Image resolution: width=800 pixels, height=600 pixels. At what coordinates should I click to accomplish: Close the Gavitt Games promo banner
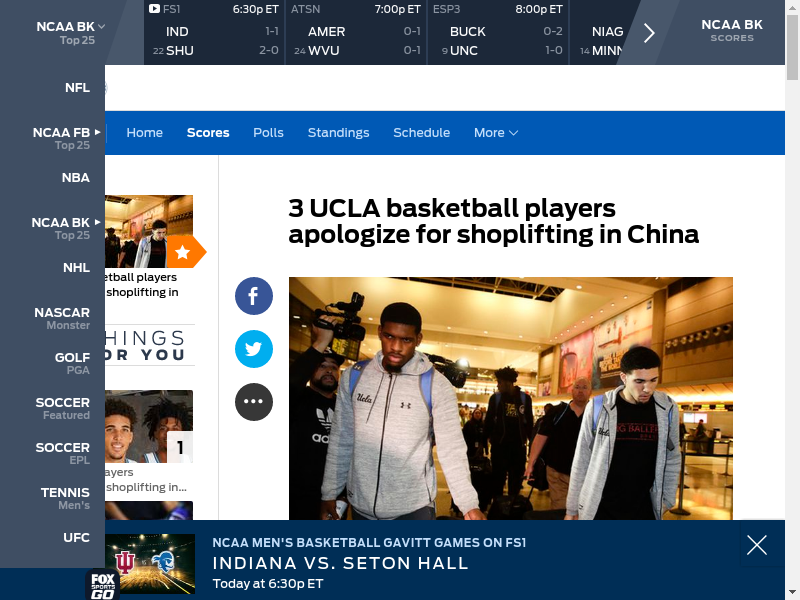pos(757,545)
